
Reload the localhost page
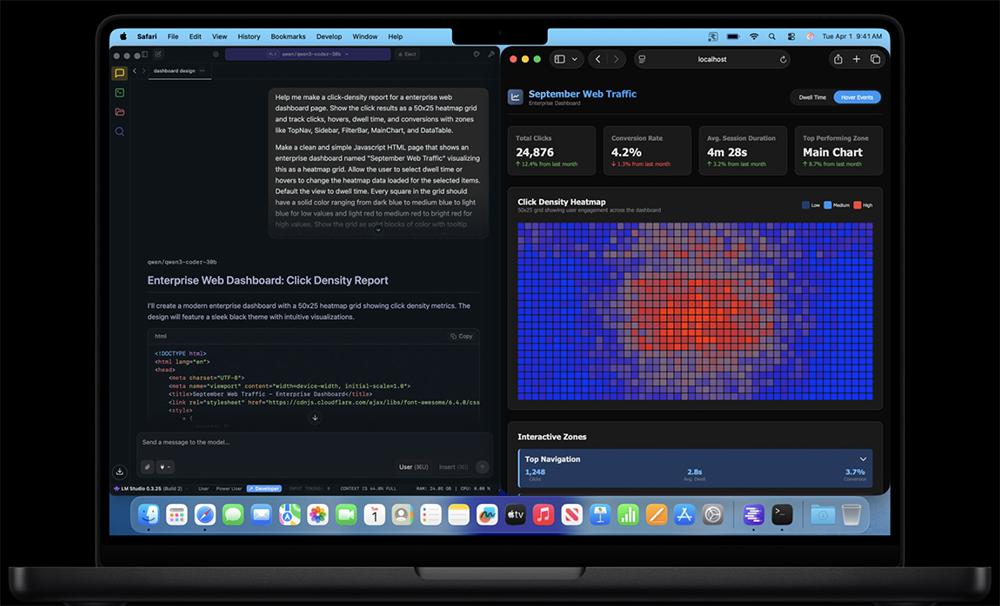point(783,59)
